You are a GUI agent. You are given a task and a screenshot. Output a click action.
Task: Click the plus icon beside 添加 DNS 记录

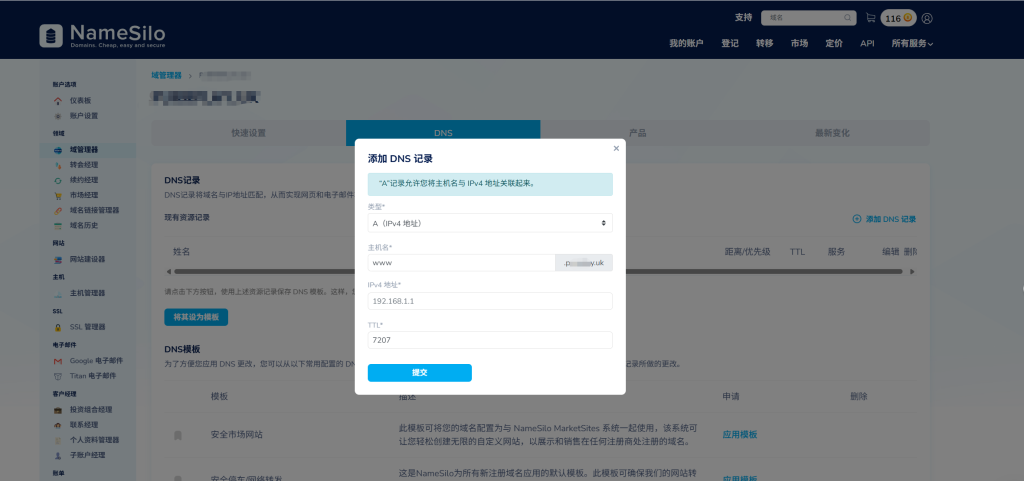coord(857,219)
